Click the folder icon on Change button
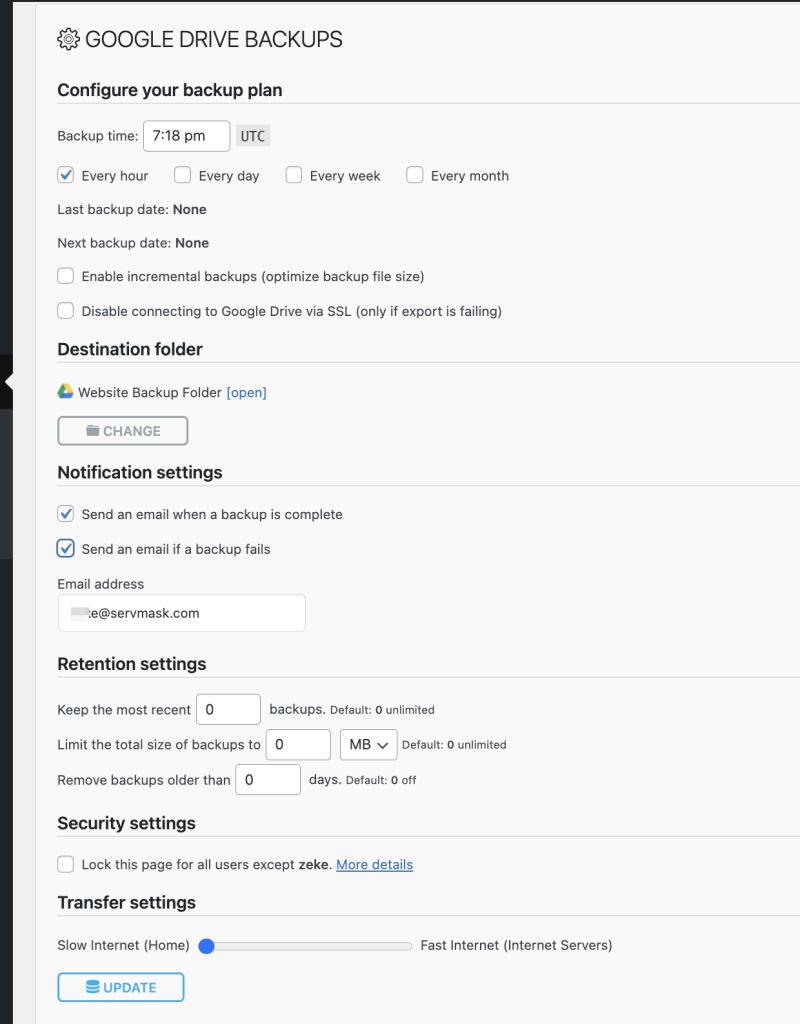The width and height of the screenshot is (800, 1024). (92, 431)
